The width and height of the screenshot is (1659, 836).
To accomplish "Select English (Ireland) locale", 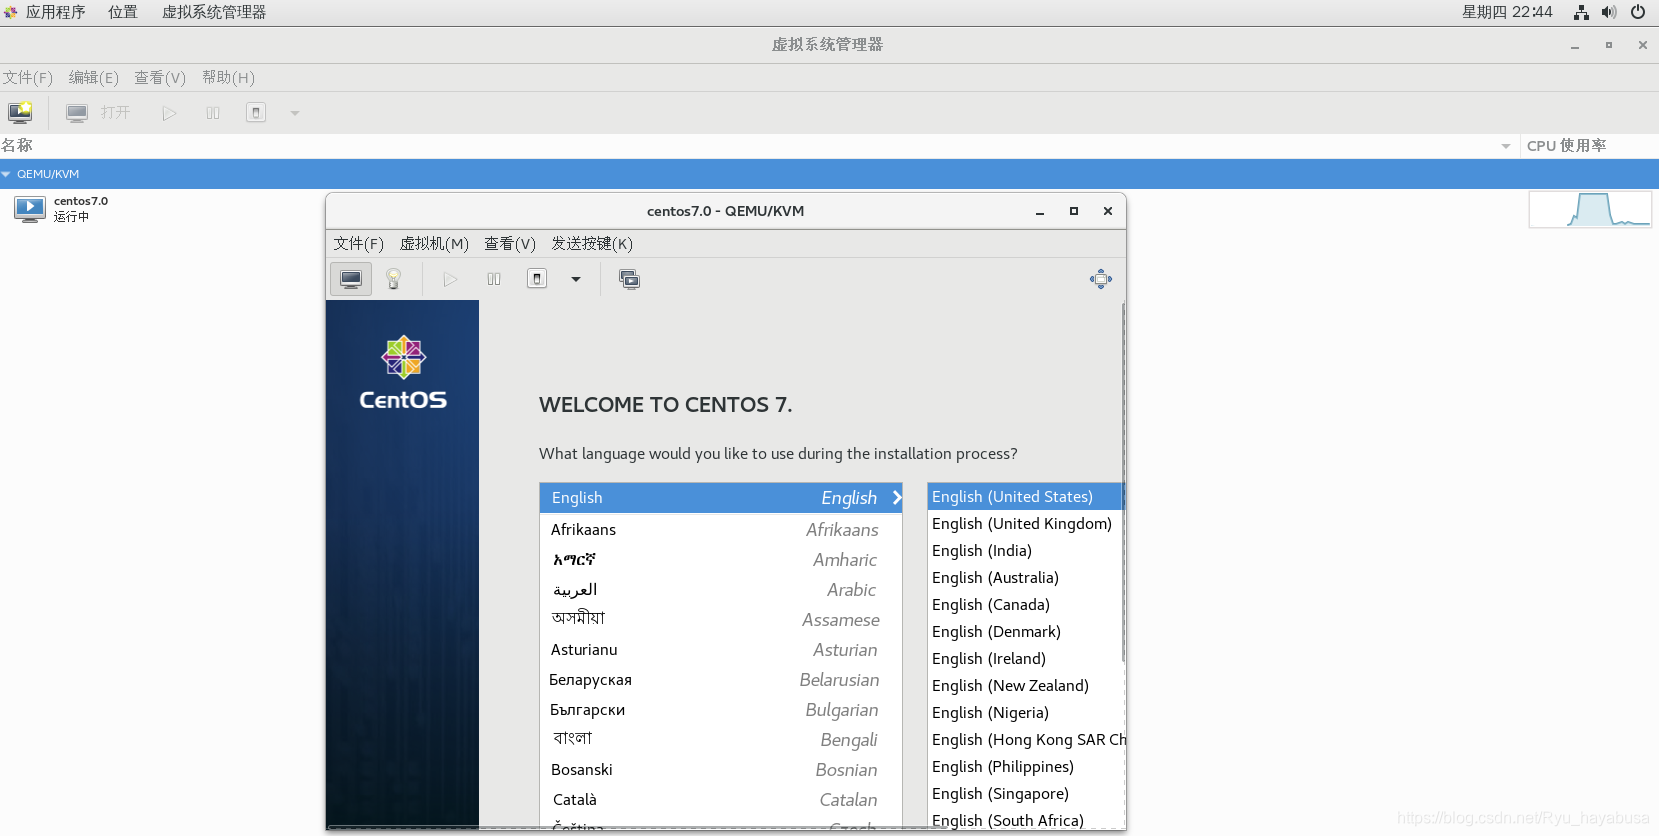I will tap(1025, 659).
